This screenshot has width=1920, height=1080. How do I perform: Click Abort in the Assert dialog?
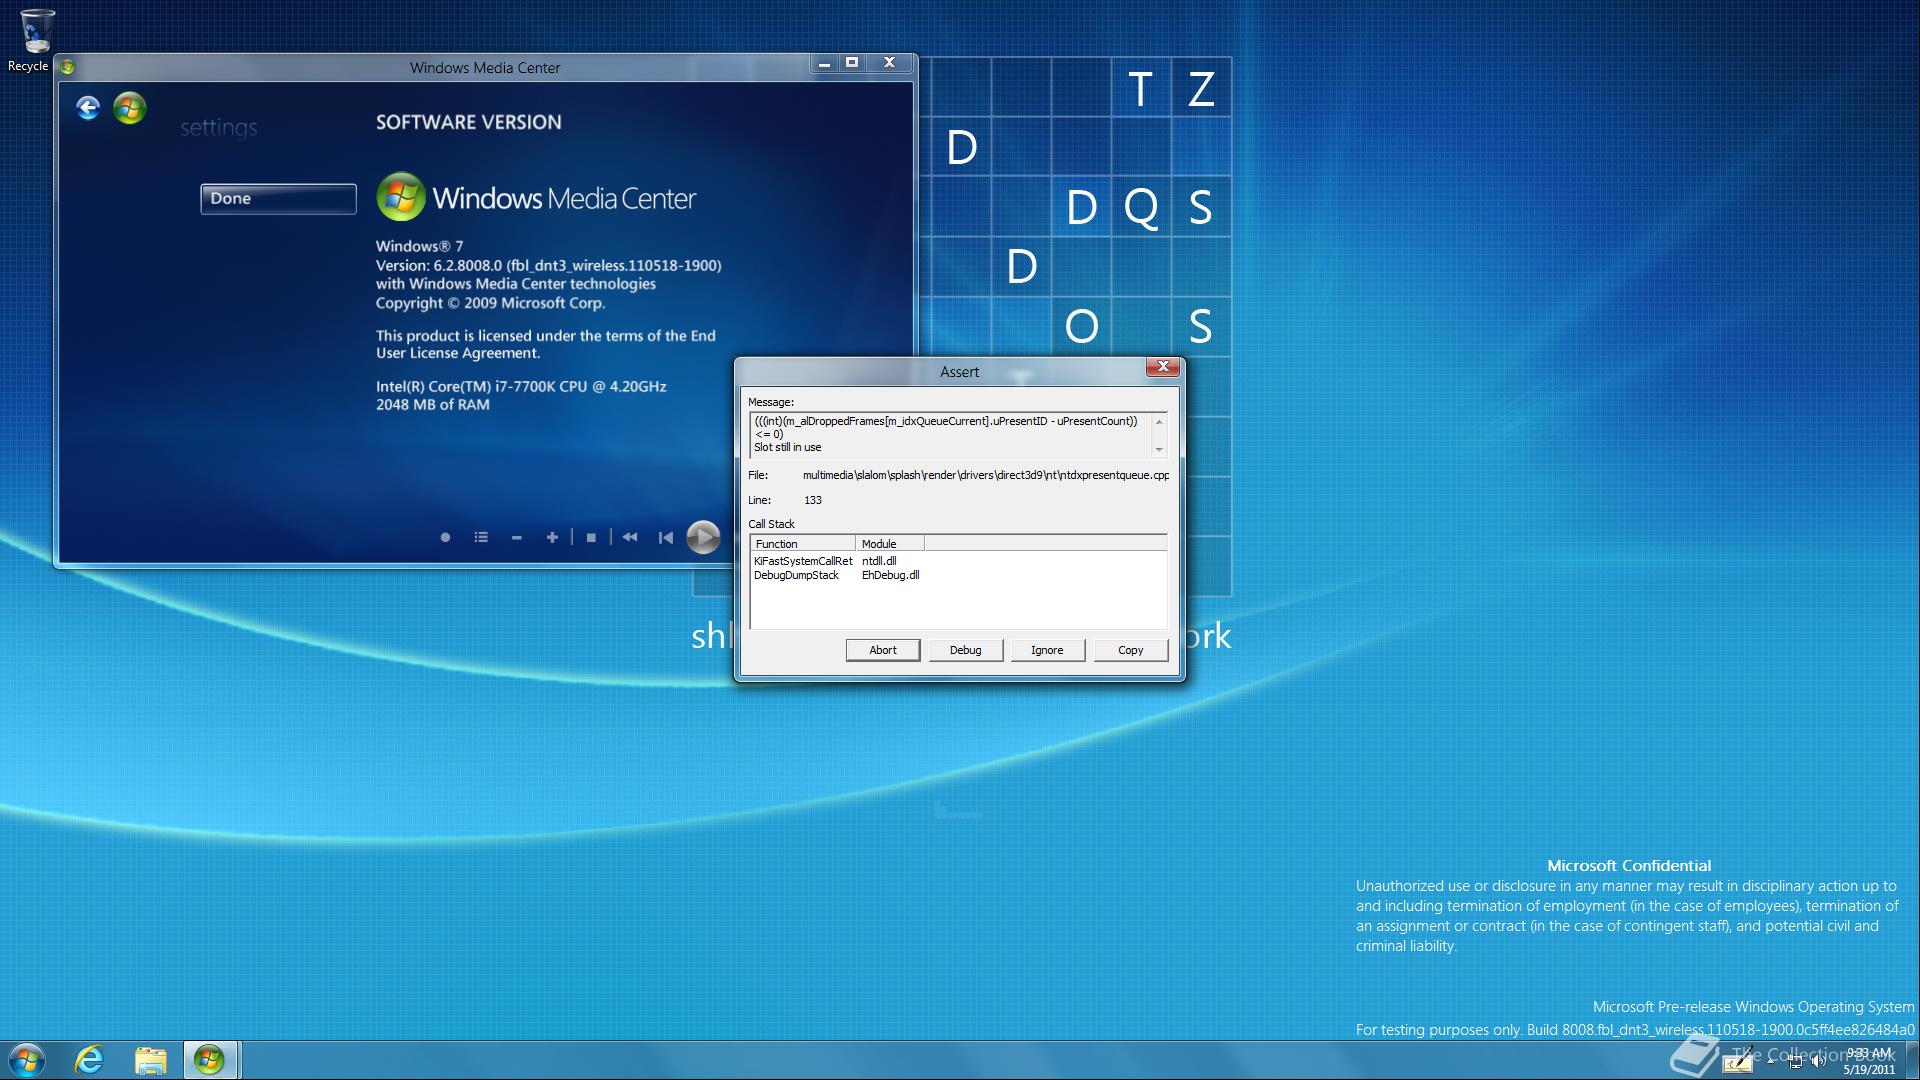click(882, 650)
